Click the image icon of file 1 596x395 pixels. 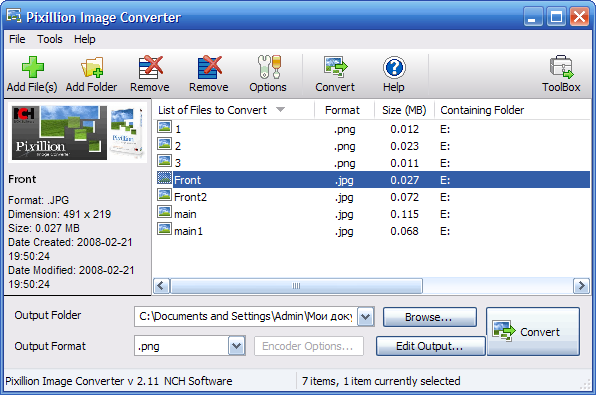[165, 127]
